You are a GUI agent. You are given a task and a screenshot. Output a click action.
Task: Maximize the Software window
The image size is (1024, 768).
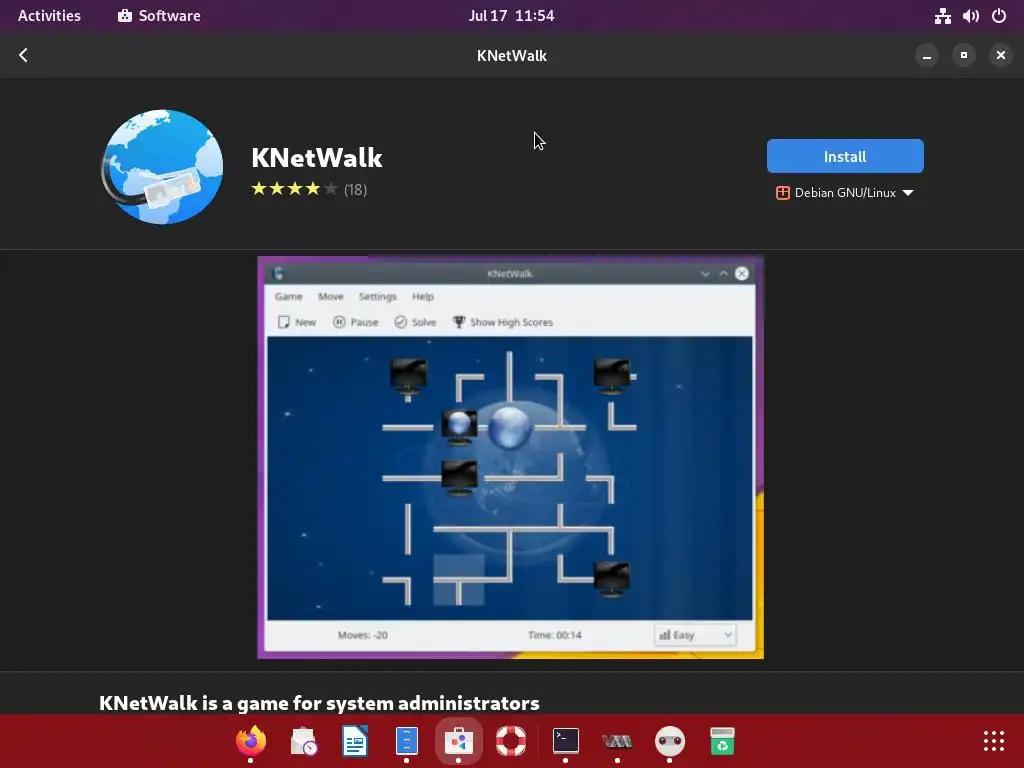pyautogui.click(x=964, y=56)
